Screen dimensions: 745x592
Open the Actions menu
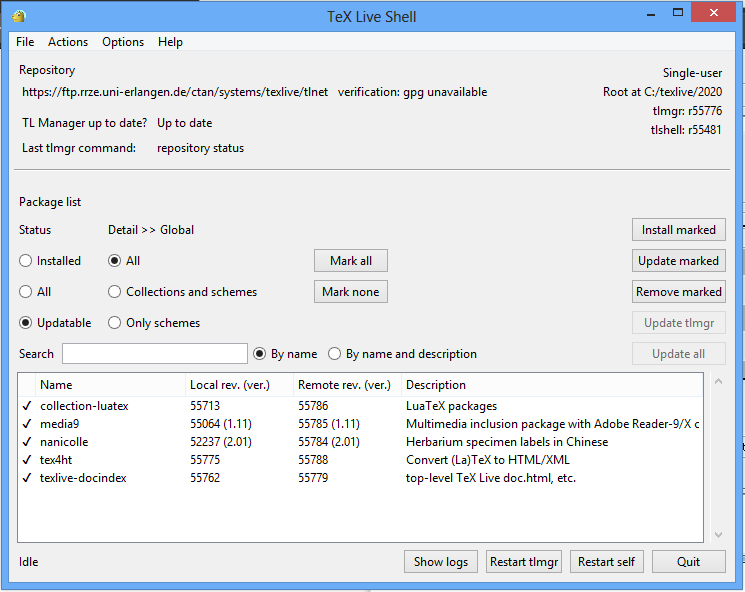click(68, 42)
